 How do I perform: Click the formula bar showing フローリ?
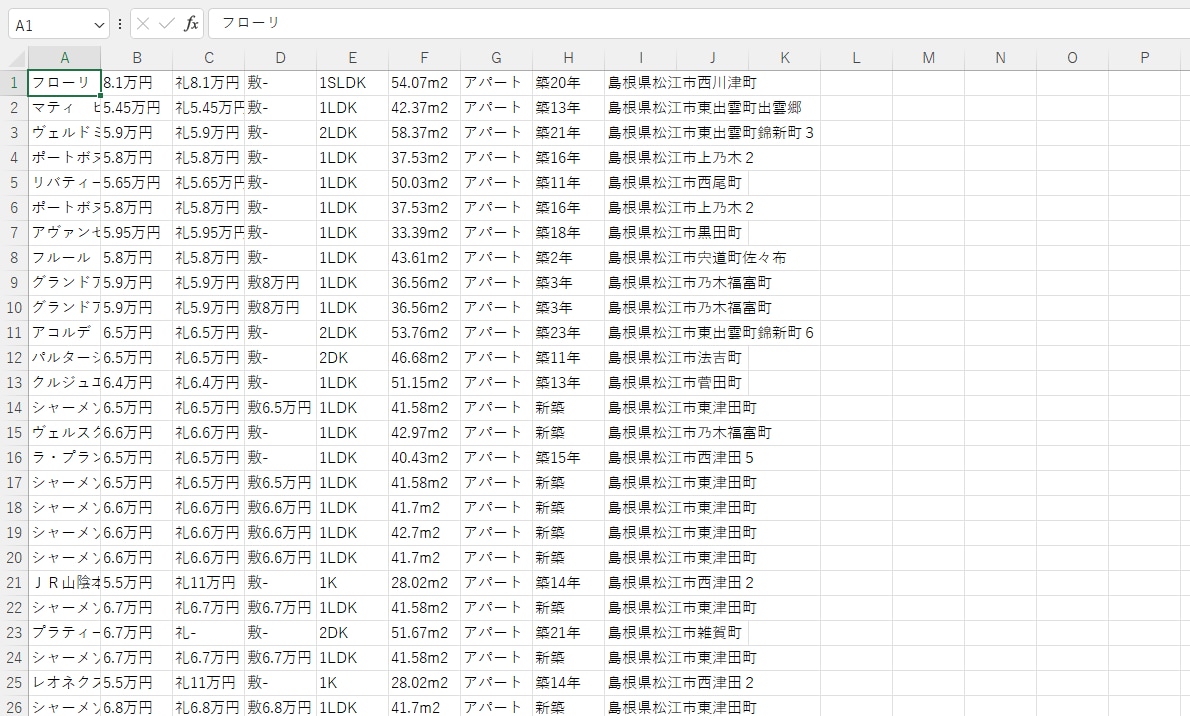[698, 24]
